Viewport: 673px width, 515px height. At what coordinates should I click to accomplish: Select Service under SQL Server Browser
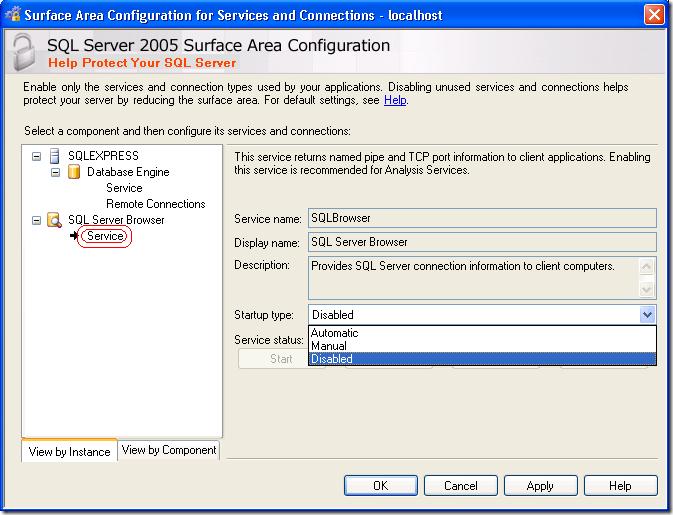105,236
